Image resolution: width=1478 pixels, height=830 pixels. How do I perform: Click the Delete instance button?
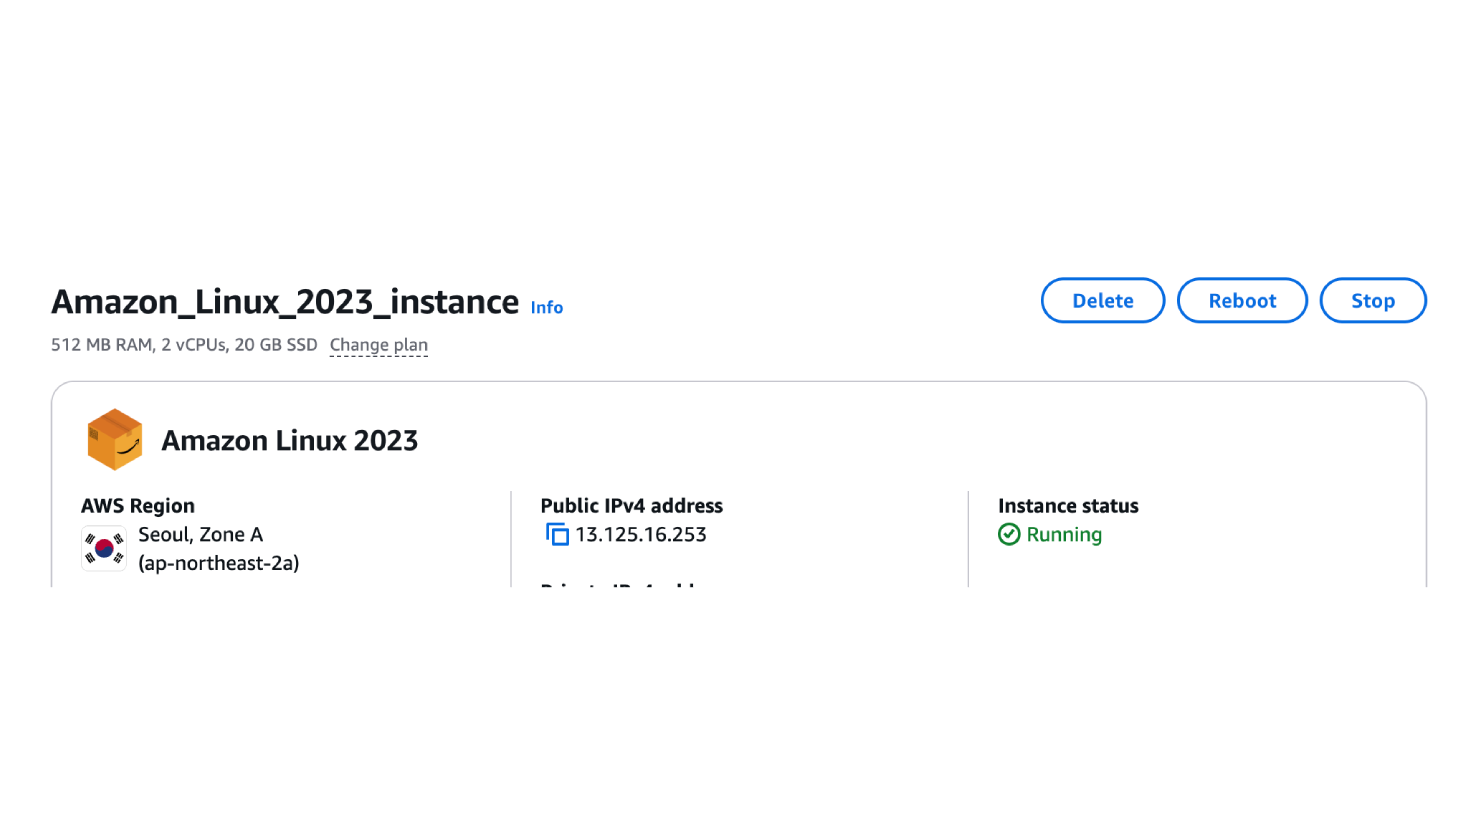click(1102, 301)
